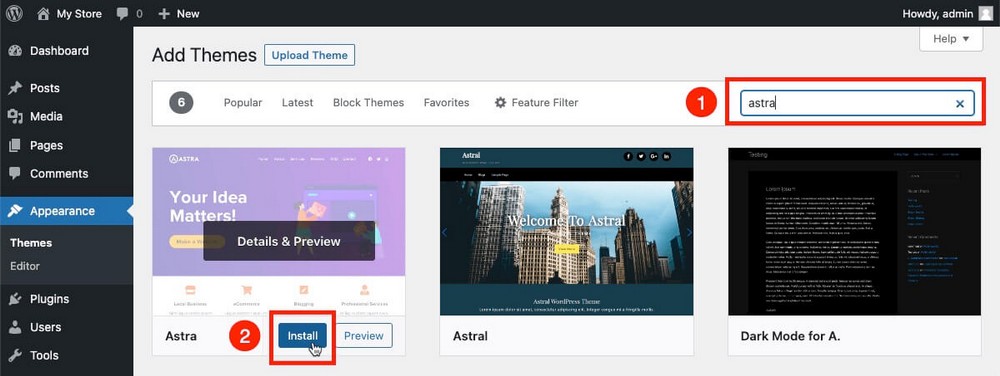Click the Dark Mode for A. title
The width and height of the screenshot is (1000, 376).
click(x=790, y=336)
